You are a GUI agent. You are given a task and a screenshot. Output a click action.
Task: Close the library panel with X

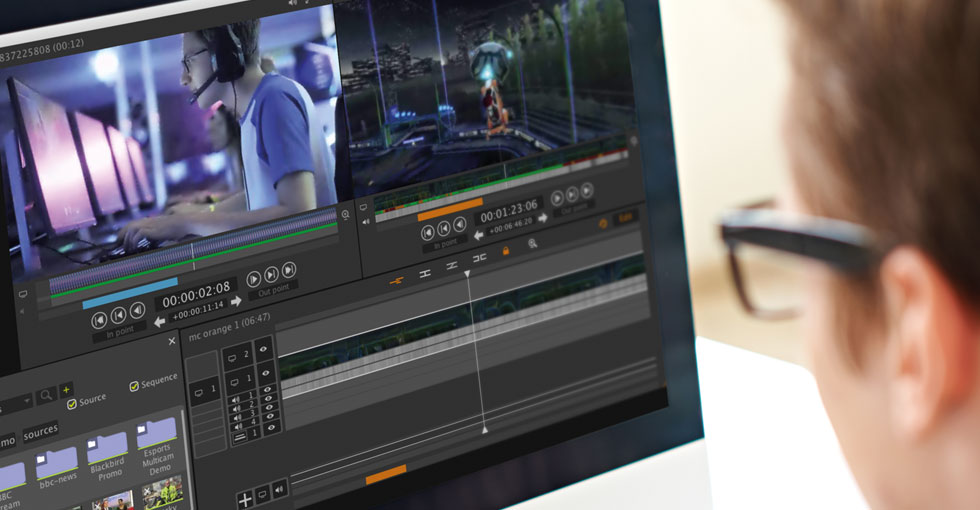click(x=172, y=341)
